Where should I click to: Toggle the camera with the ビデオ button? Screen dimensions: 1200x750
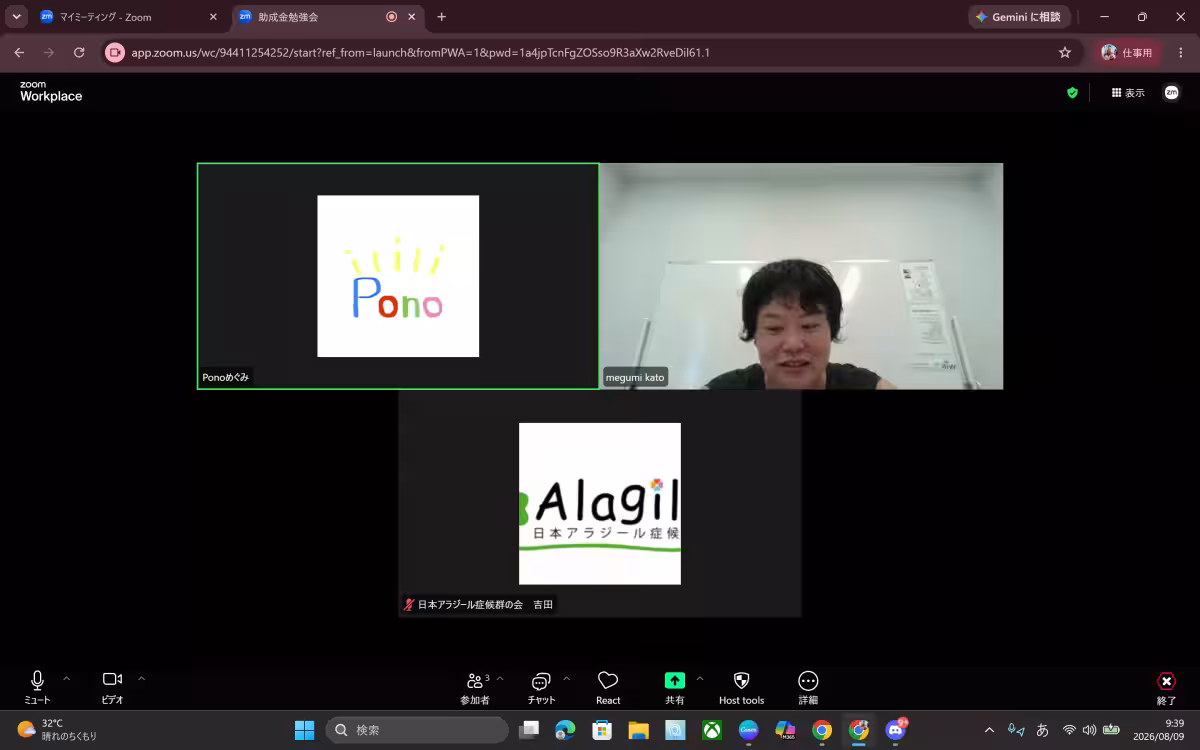tap(112, 687)
